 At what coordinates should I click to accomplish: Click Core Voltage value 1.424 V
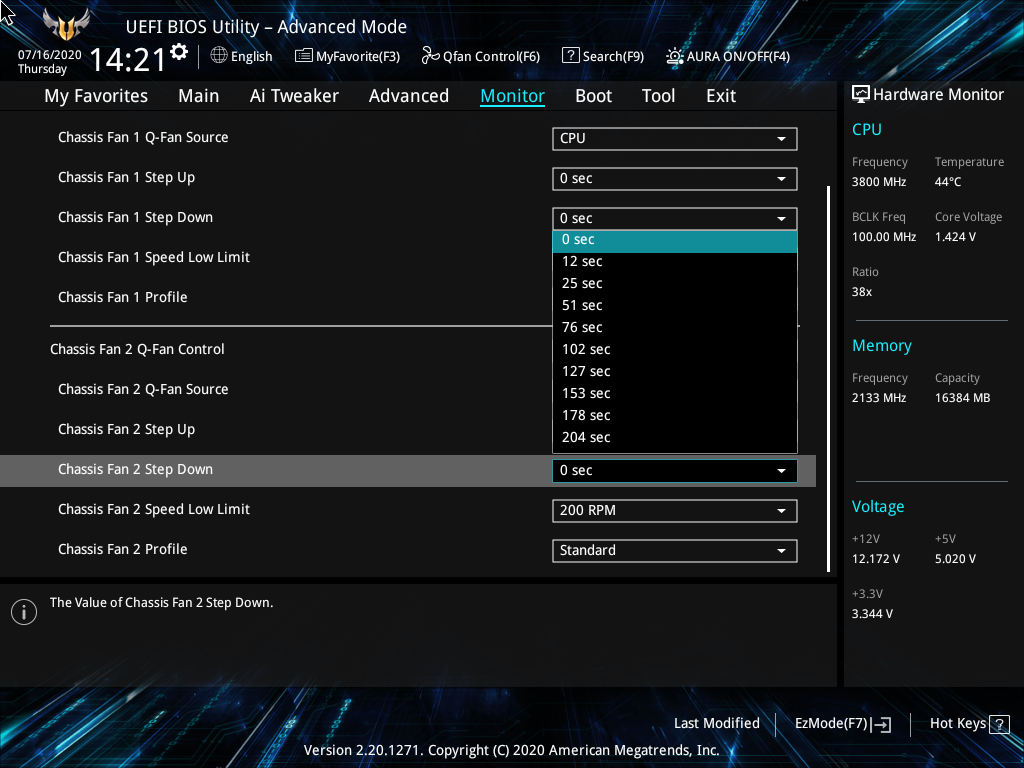955,237
